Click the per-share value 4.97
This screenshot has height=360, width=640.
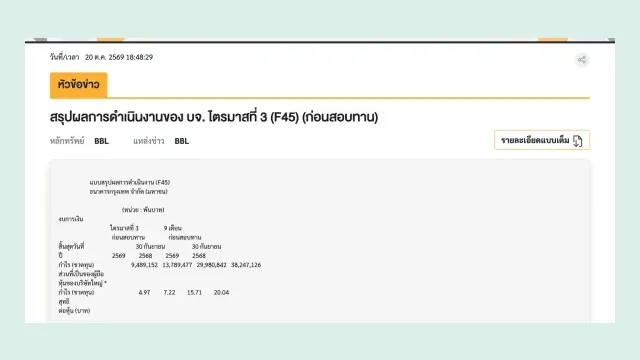pyautogui.click(x=144, y=292)
